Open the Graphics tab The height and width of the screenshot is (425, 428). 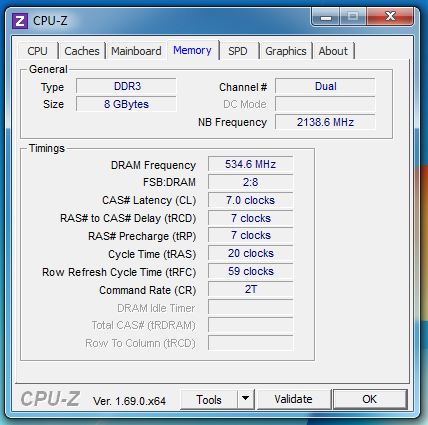point(286,51)
